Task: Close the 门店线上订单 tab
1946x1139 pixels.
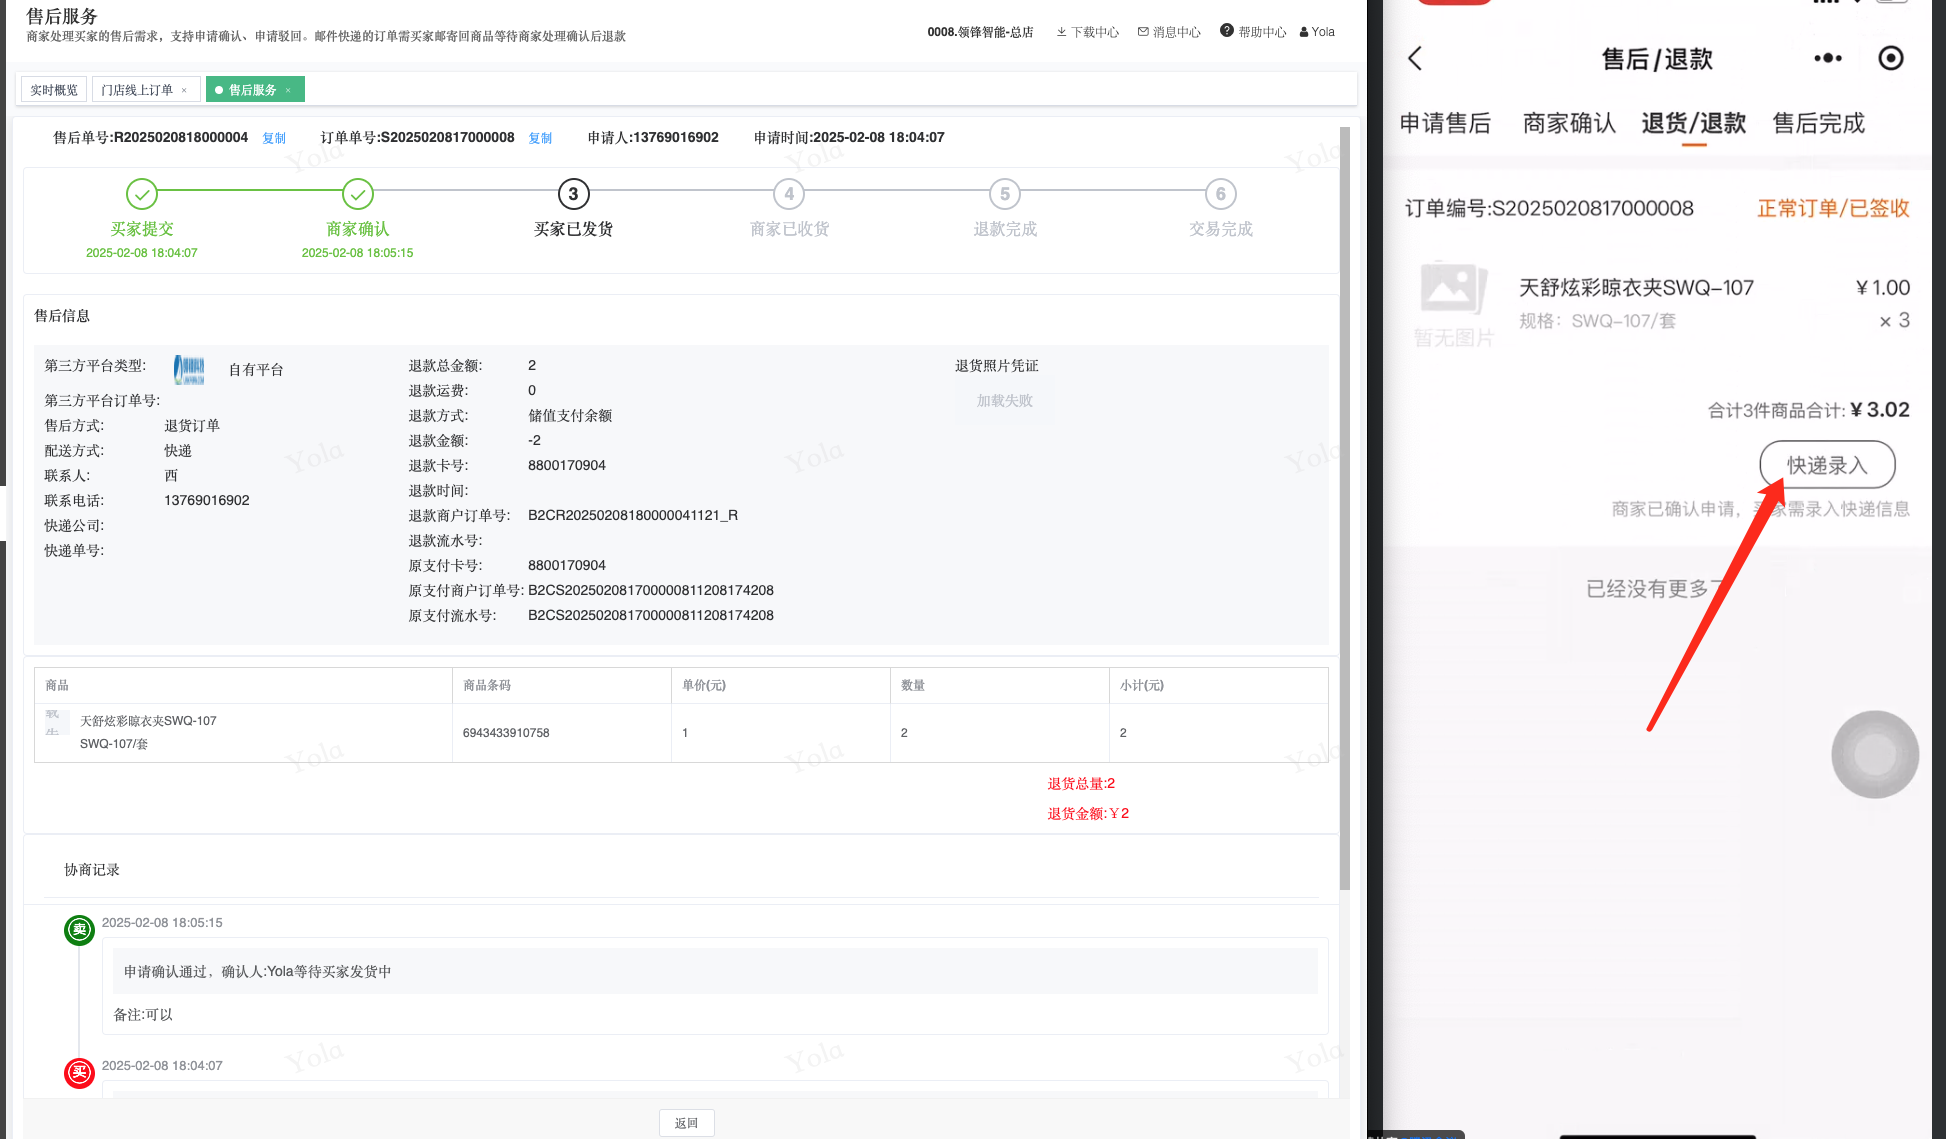Action: (x=184, y=90)
